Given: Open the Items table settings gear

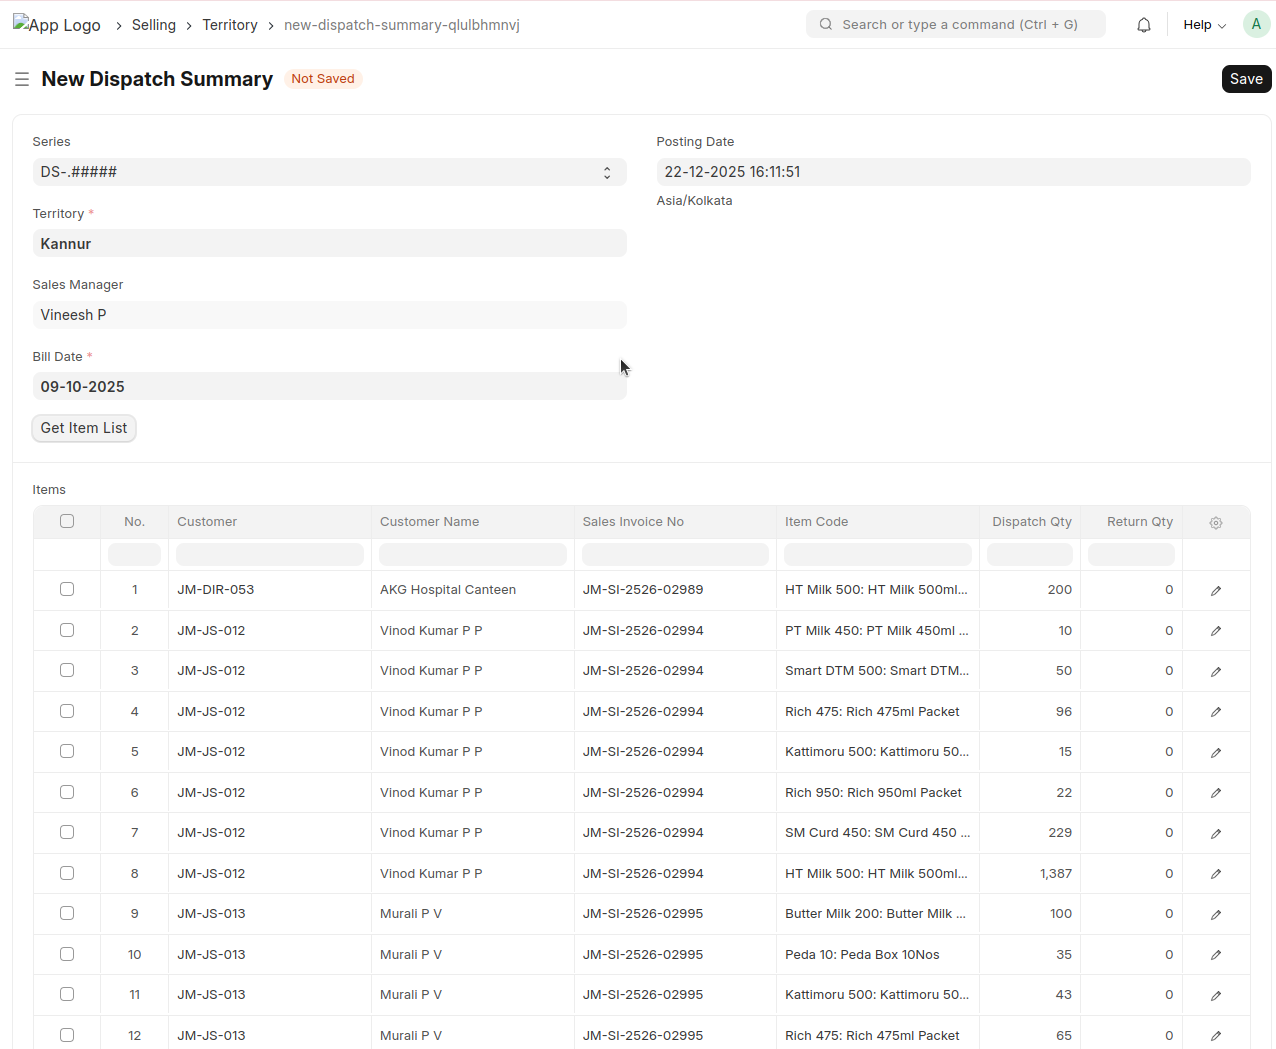Looking at the screenshot, I should click(1216, 522).
